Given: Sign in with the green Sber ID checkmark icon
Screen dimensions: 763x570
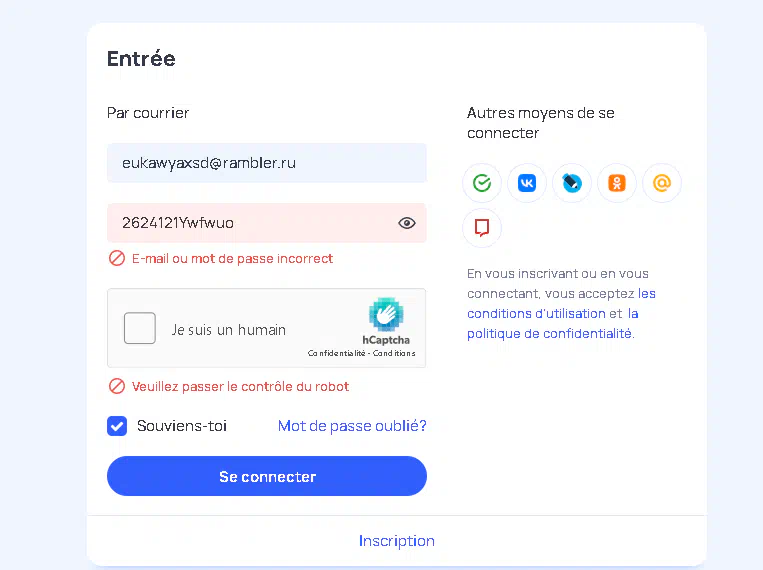Looking at the screenshot, I should point(482,183).
